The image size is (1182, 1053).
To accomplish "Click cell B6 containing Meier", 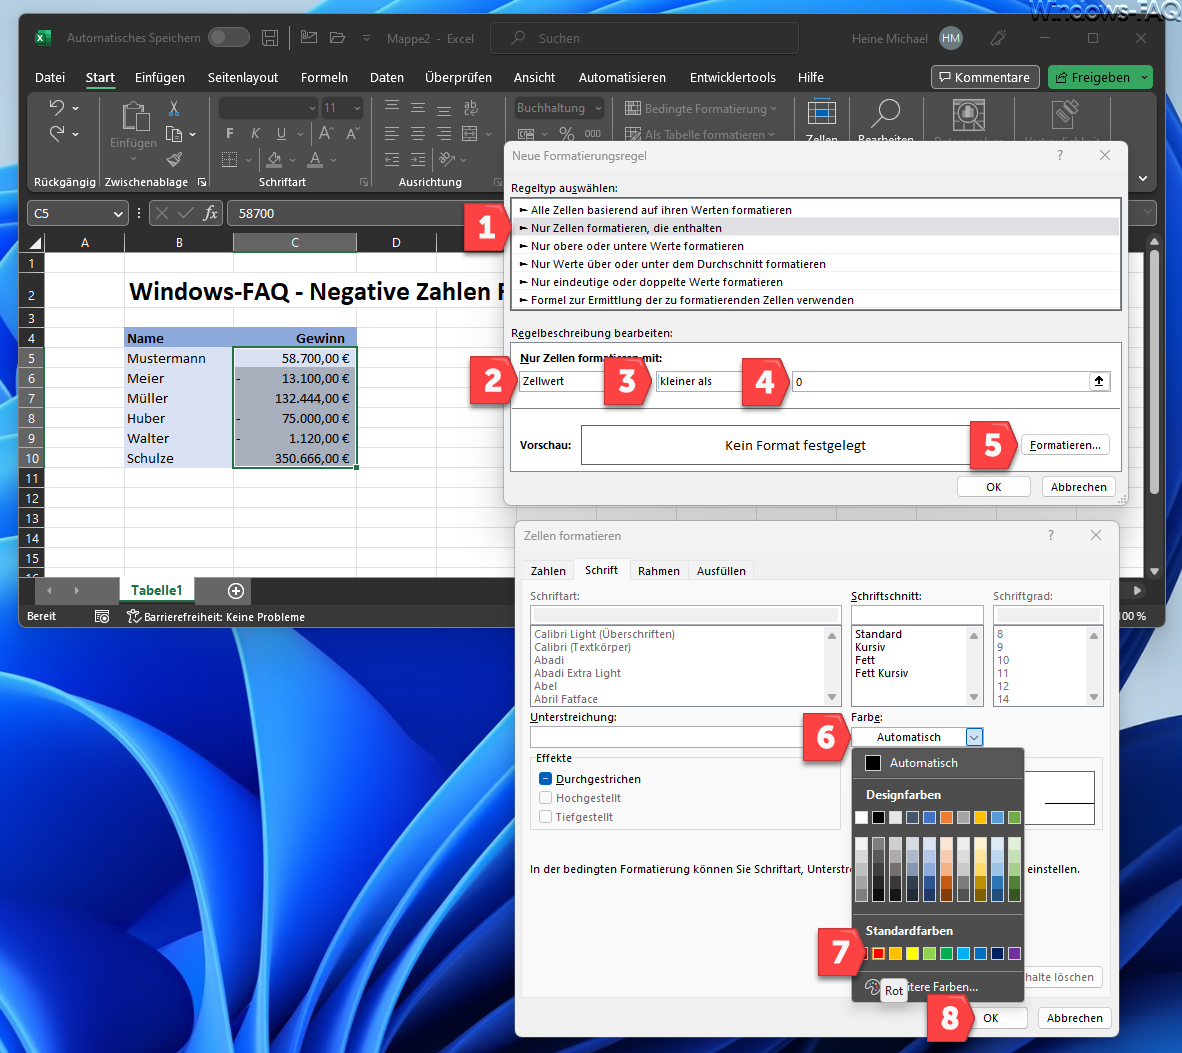I will (x=179, y=378).
